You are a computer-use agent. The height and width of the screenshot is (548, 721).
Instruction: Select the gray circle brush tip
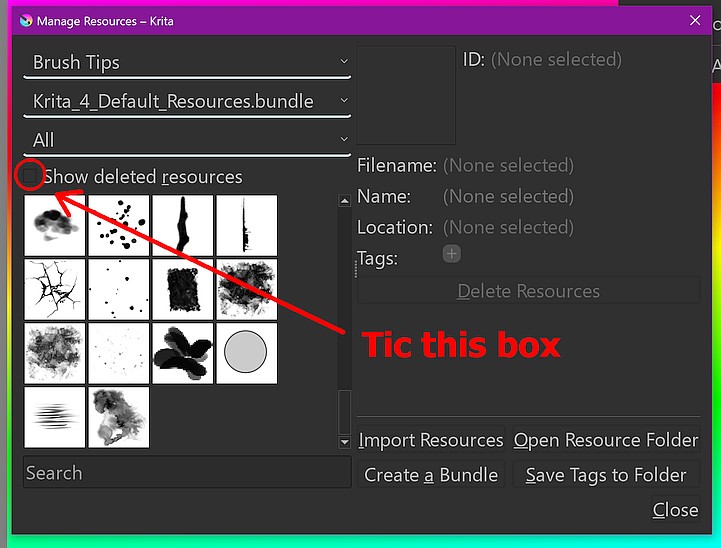click(246, 353)
